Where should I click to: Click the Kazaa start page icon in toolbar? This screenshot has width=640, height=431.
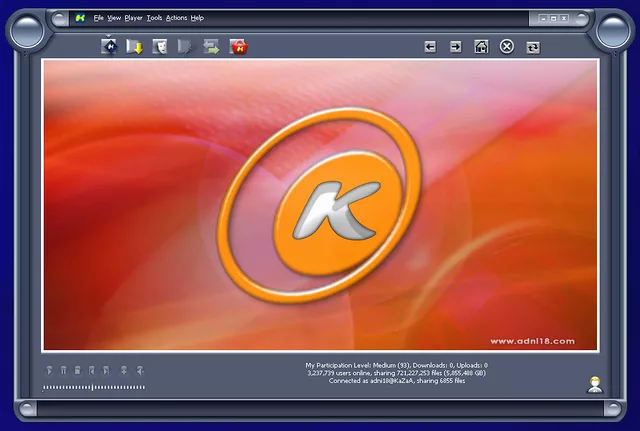pos(109,46)
